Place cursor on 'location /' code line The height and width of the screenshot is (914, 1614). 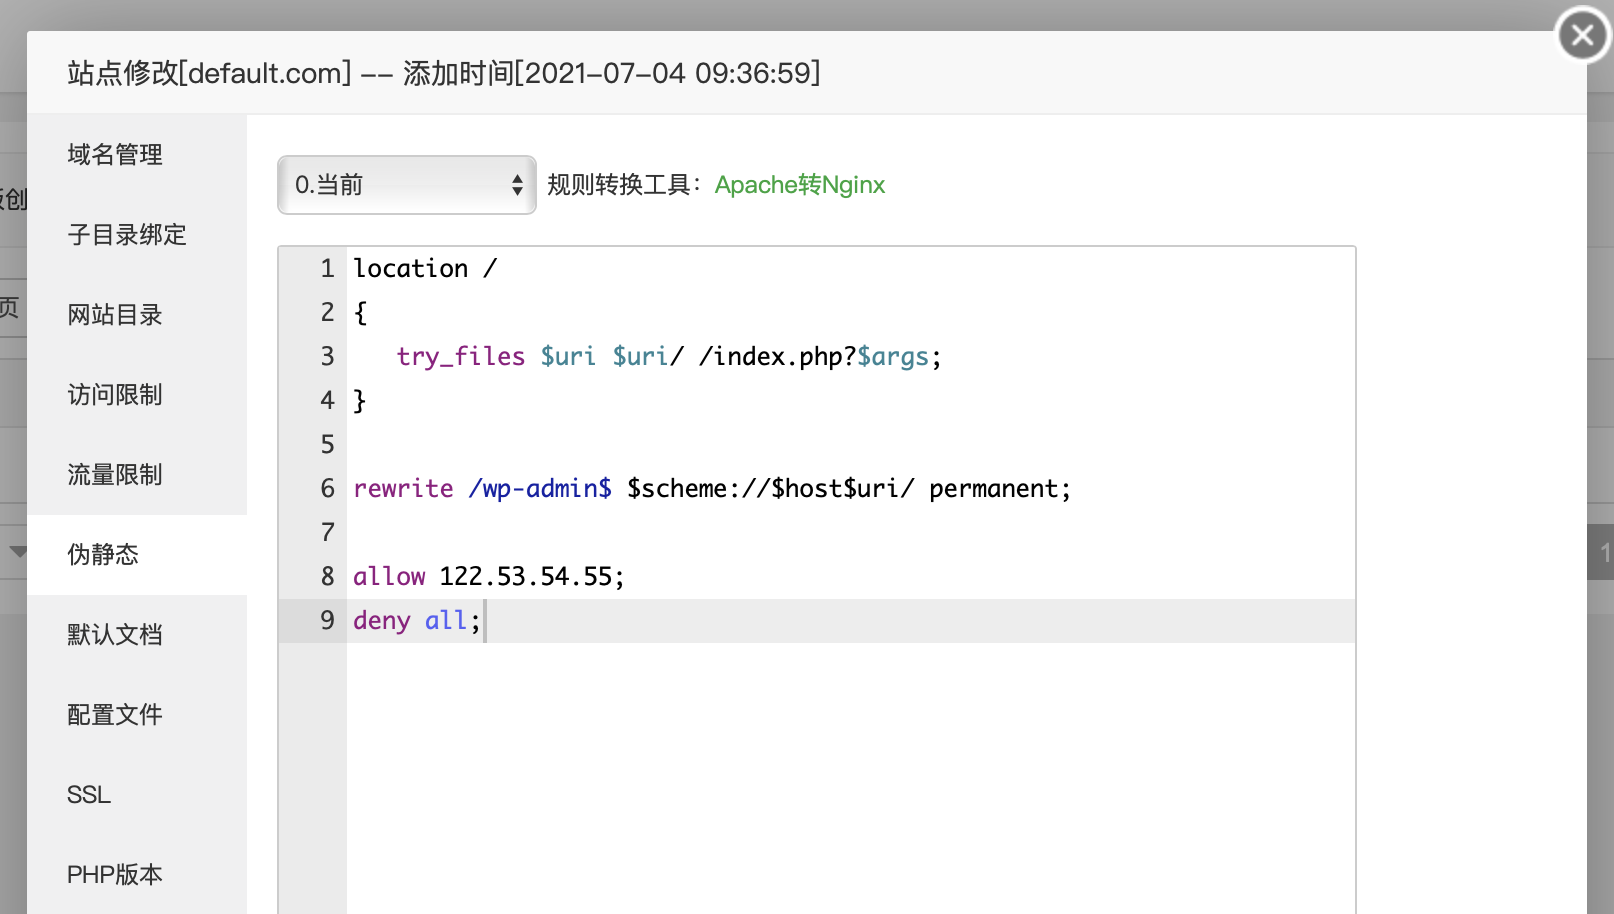[425, 269]
